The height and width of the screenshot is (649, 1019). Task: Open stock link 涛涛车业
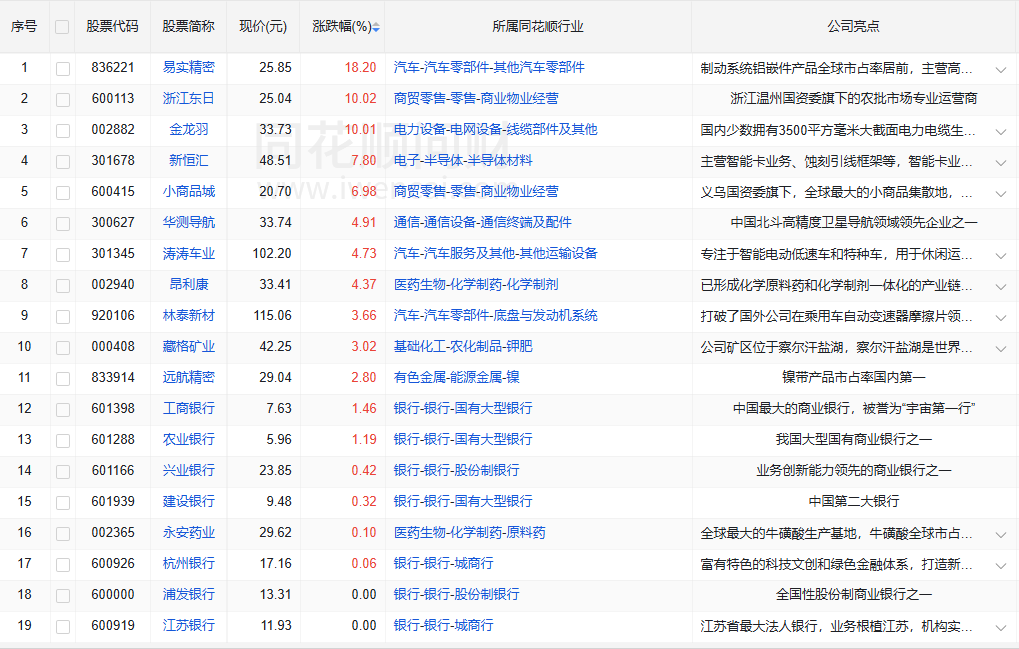[x=188, y=253]
